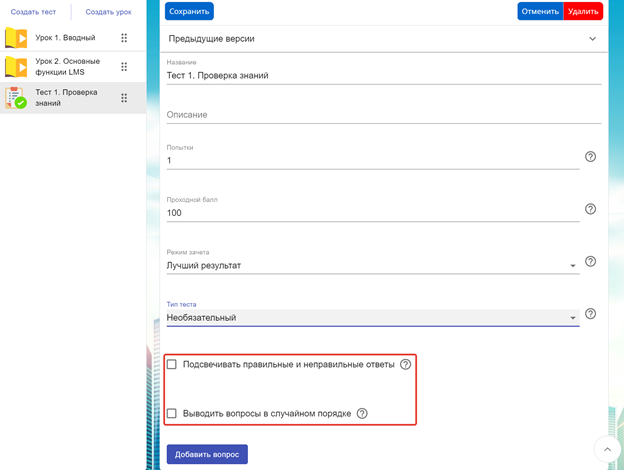This screenshot has height=470, width=624.
Task: Grab the drag handle of Урок 1. Вводный
Action: (x=124, y=38)
